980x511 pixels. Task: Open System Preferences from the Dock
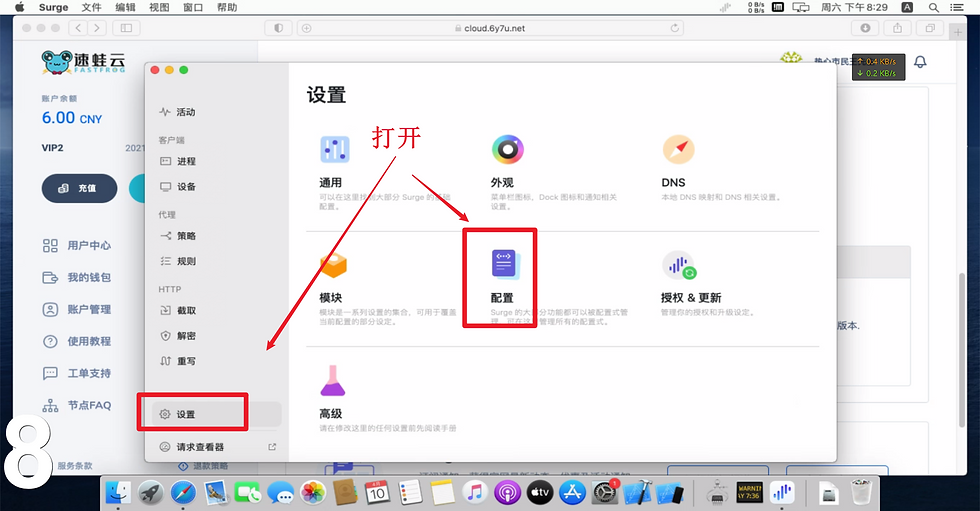tap(605, 493)
